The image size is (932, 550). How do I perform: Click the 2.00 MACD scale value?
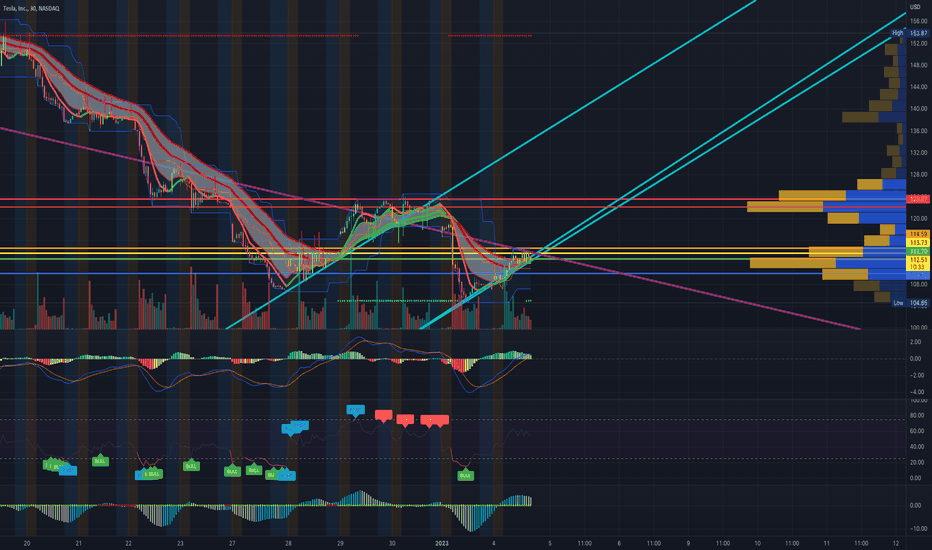point(915,342)
